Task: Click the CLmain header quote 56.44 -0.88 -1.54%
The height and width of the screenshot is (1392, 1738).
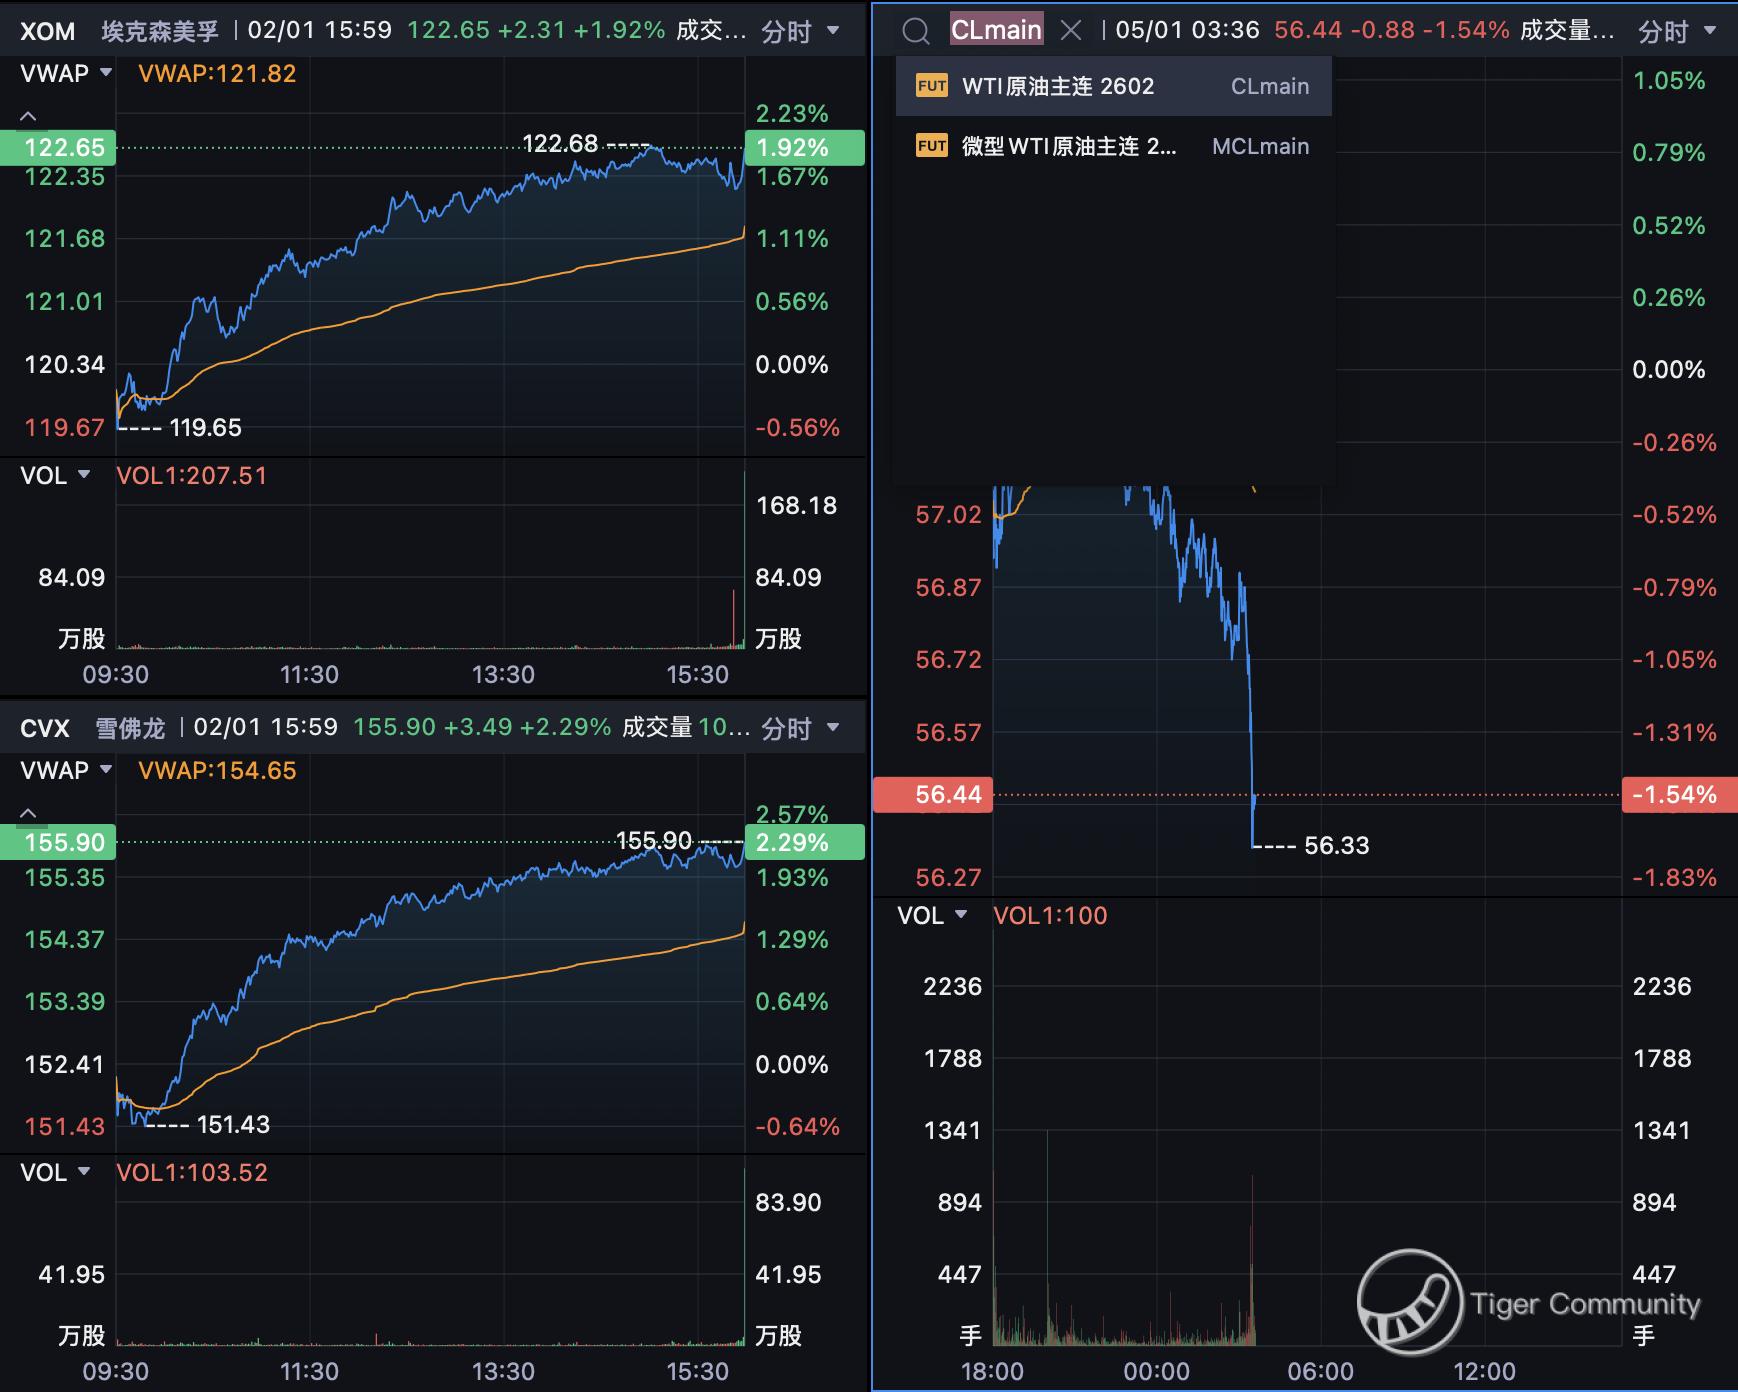Action: point(1392,30)
